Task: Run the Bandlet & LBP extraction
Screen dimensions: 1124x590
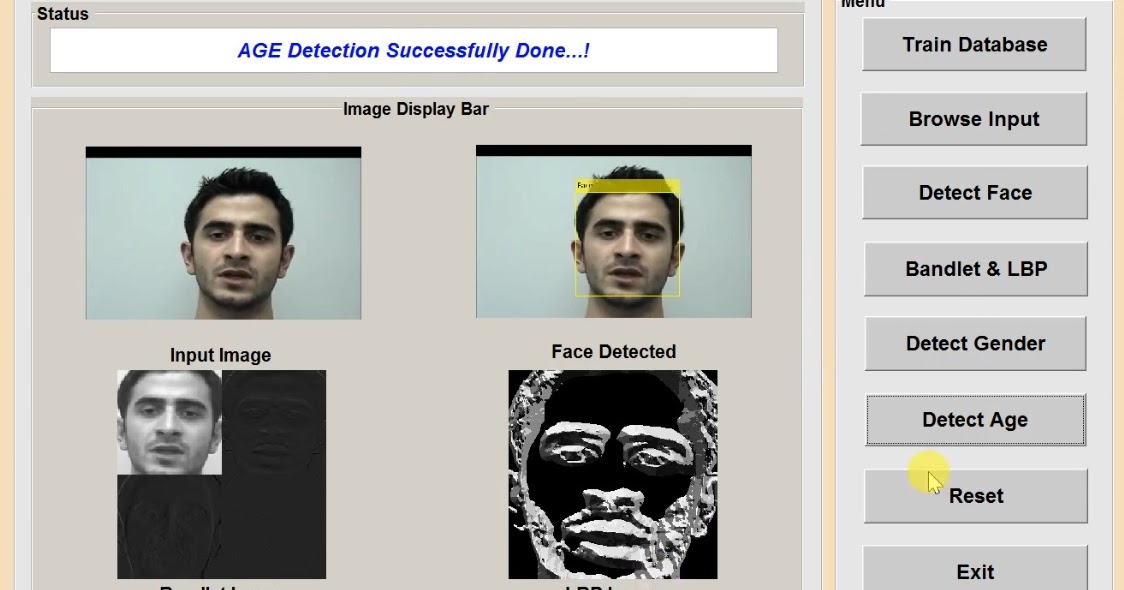Action: (x=975, y=268)
